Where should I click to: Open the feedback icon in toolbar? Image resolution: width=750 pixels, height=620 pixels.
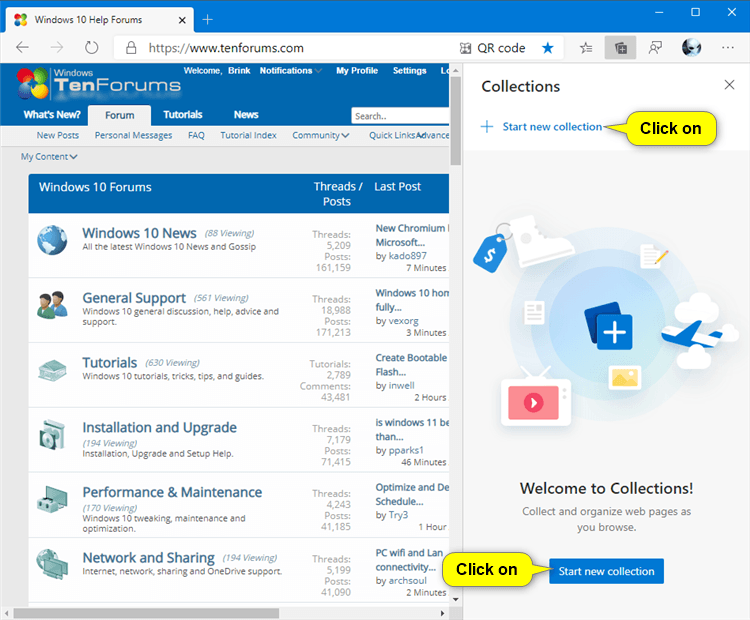coord(655,47)
